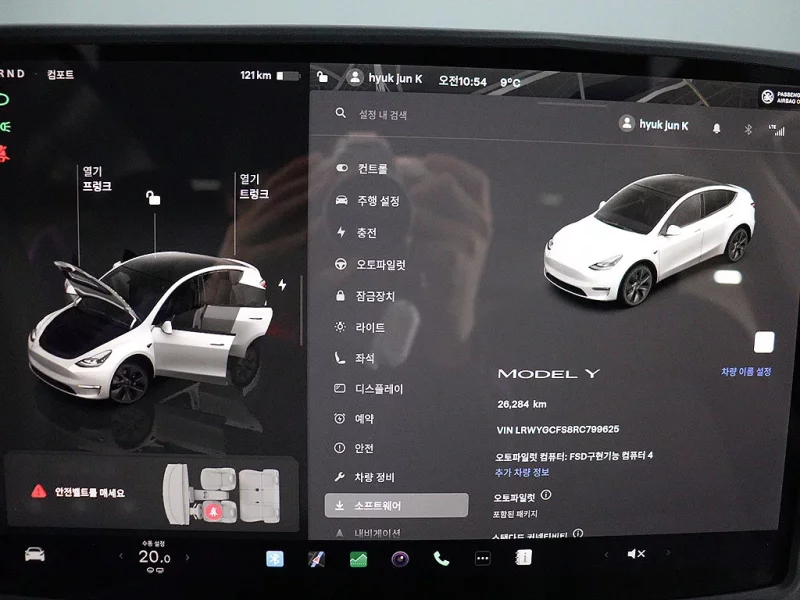Tap the car status icon at bottom left
Screen dimensions: 800x600
point(33,554)
